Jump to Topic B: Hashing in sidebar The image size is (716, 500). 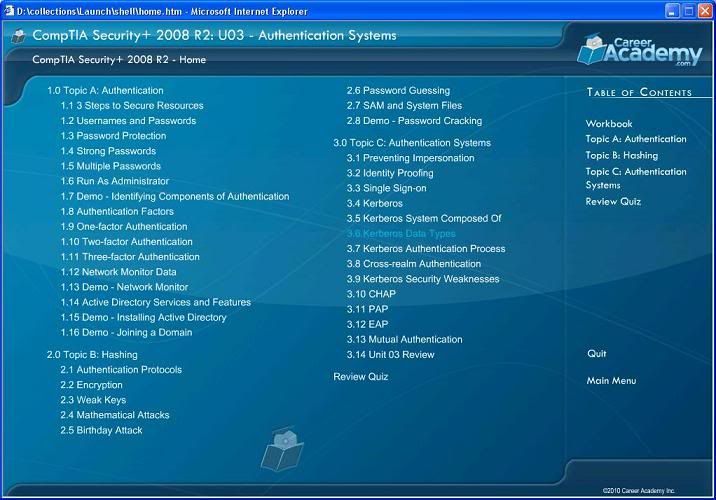pos(621,155)
